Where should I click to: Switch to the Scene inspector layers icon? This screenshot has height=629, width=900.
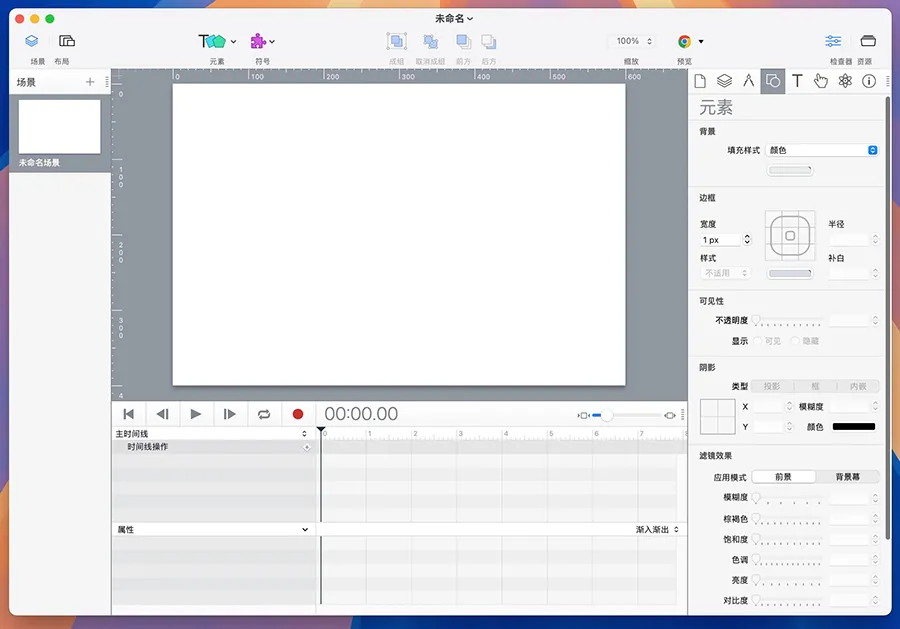tap(724, 81)
